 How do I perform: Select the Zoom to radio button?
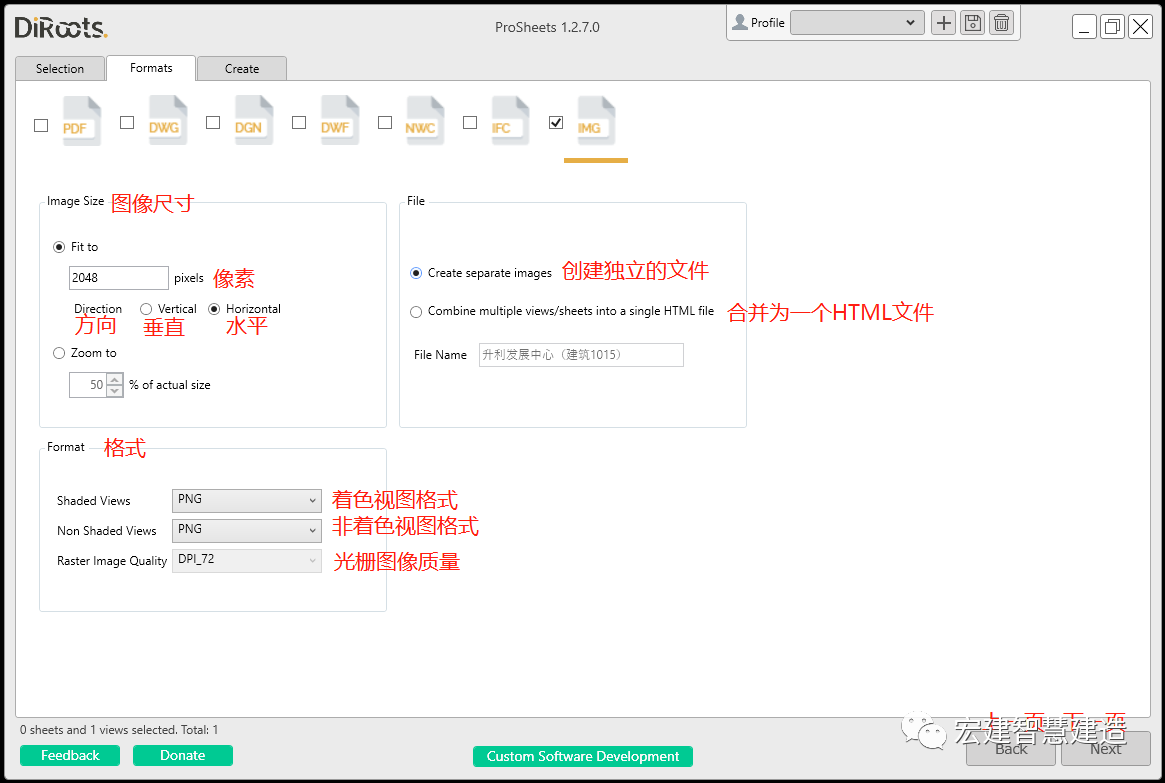pyautogui.click(x=59, y=354)
